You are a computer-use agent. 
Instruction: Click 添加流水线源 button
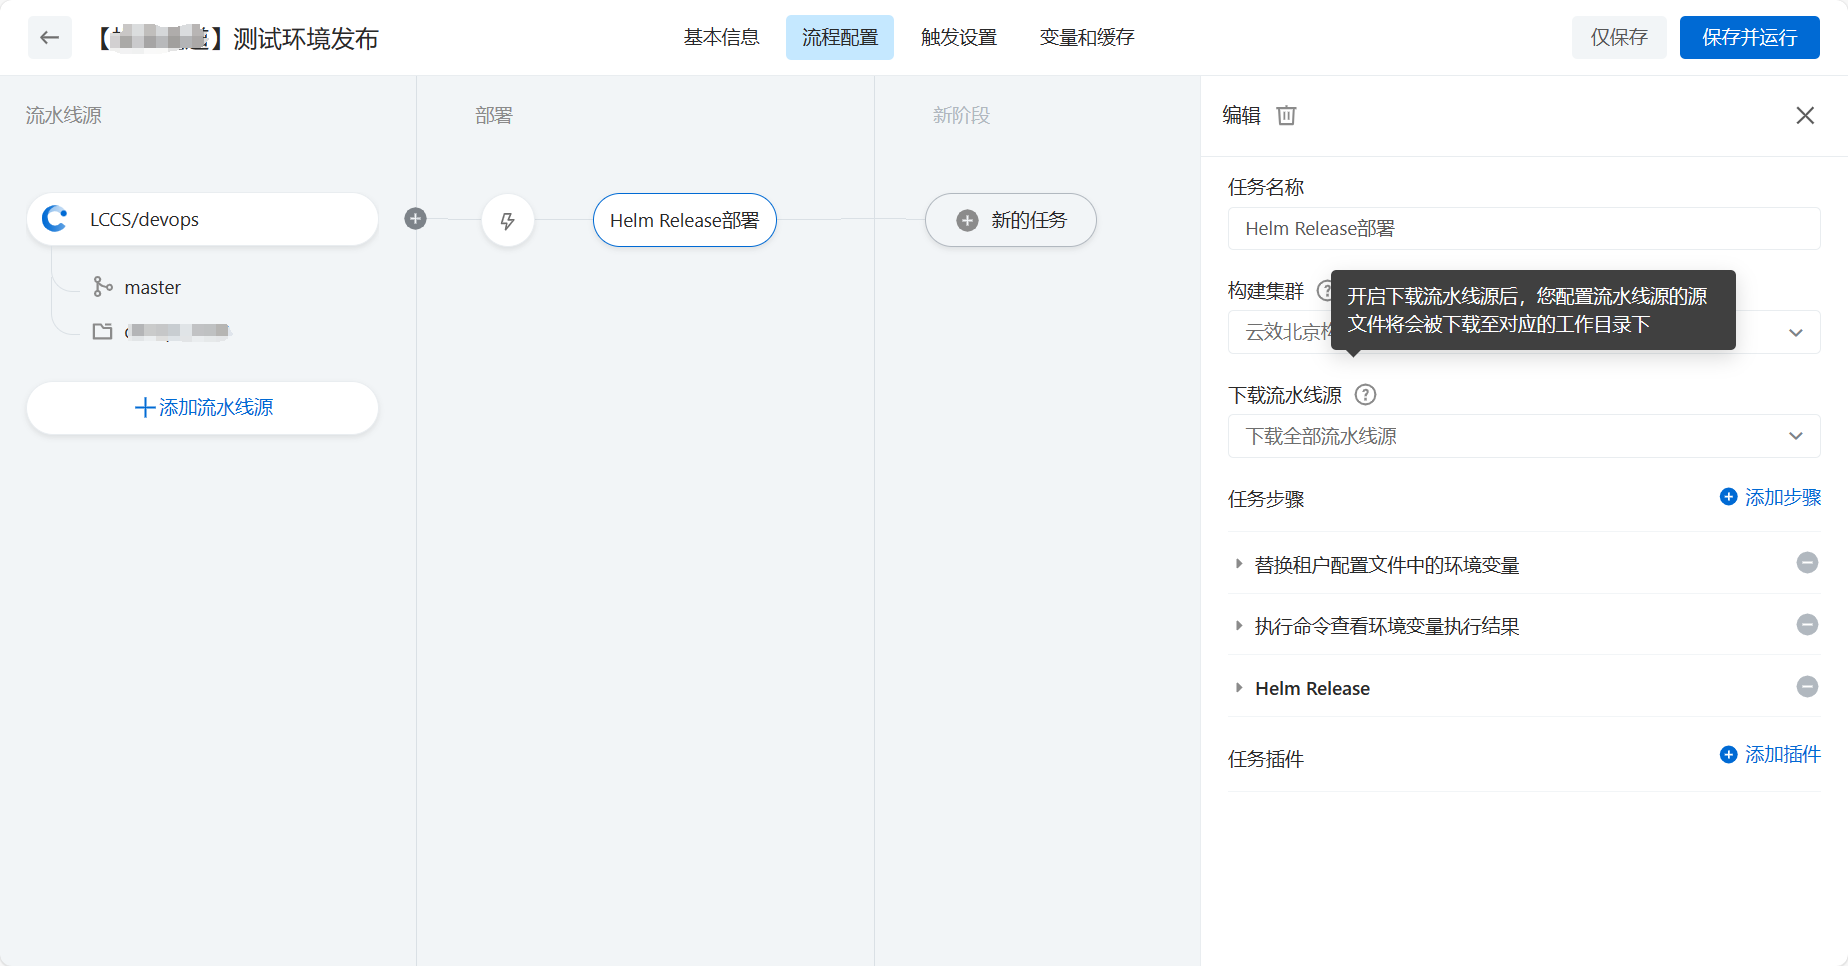(202, 408)
